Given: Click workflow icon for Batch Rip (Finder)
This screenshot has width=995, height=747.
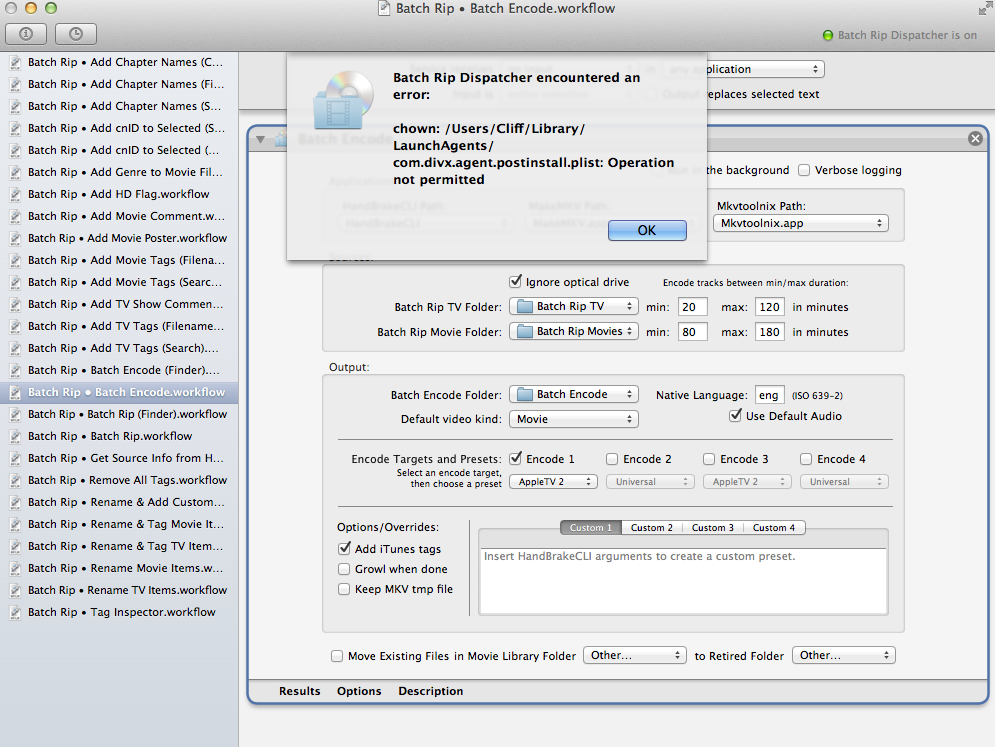Looking at the screenshot, I should click(x=15, y=414).
